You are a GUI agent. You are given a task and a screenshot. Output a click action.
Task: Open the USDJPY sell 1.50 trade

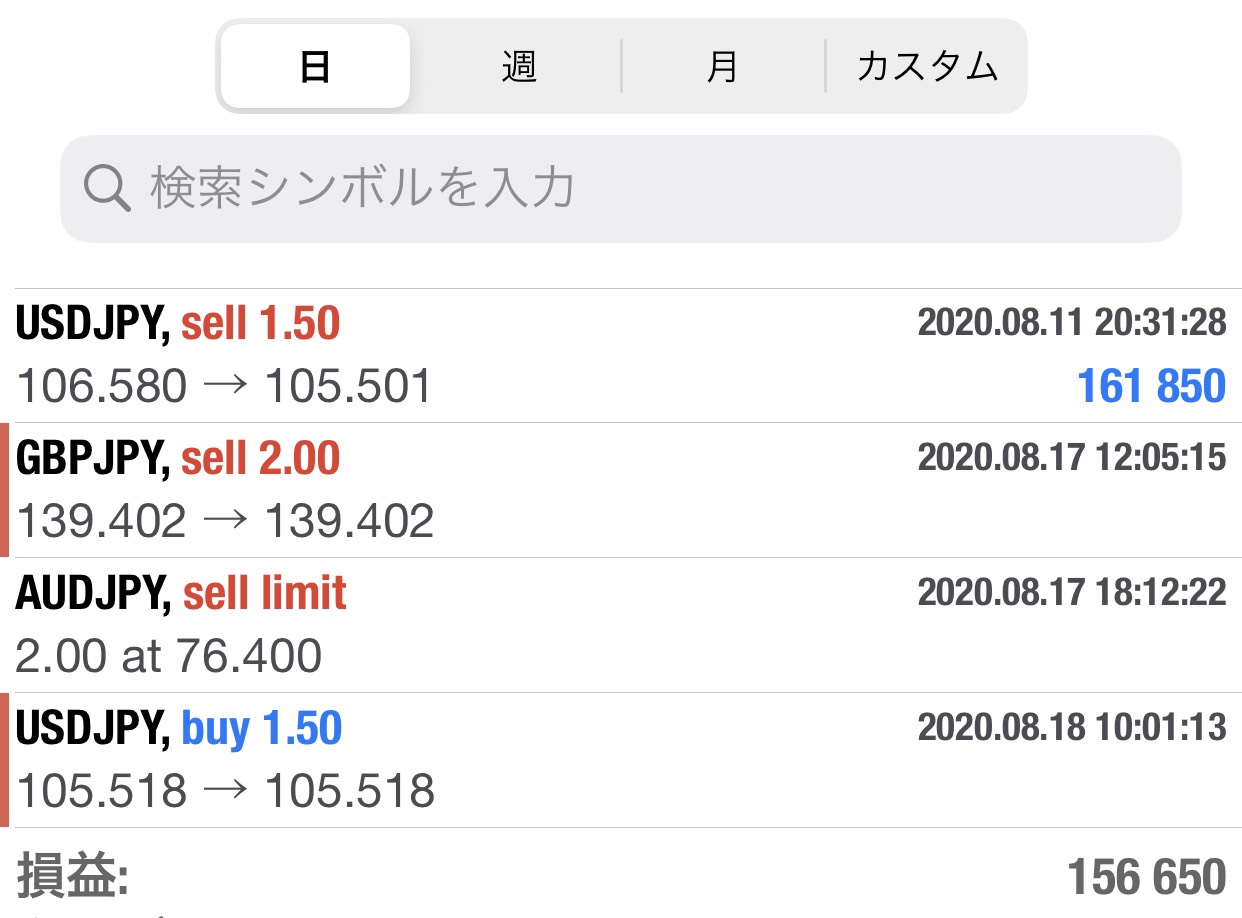[178, 323]
